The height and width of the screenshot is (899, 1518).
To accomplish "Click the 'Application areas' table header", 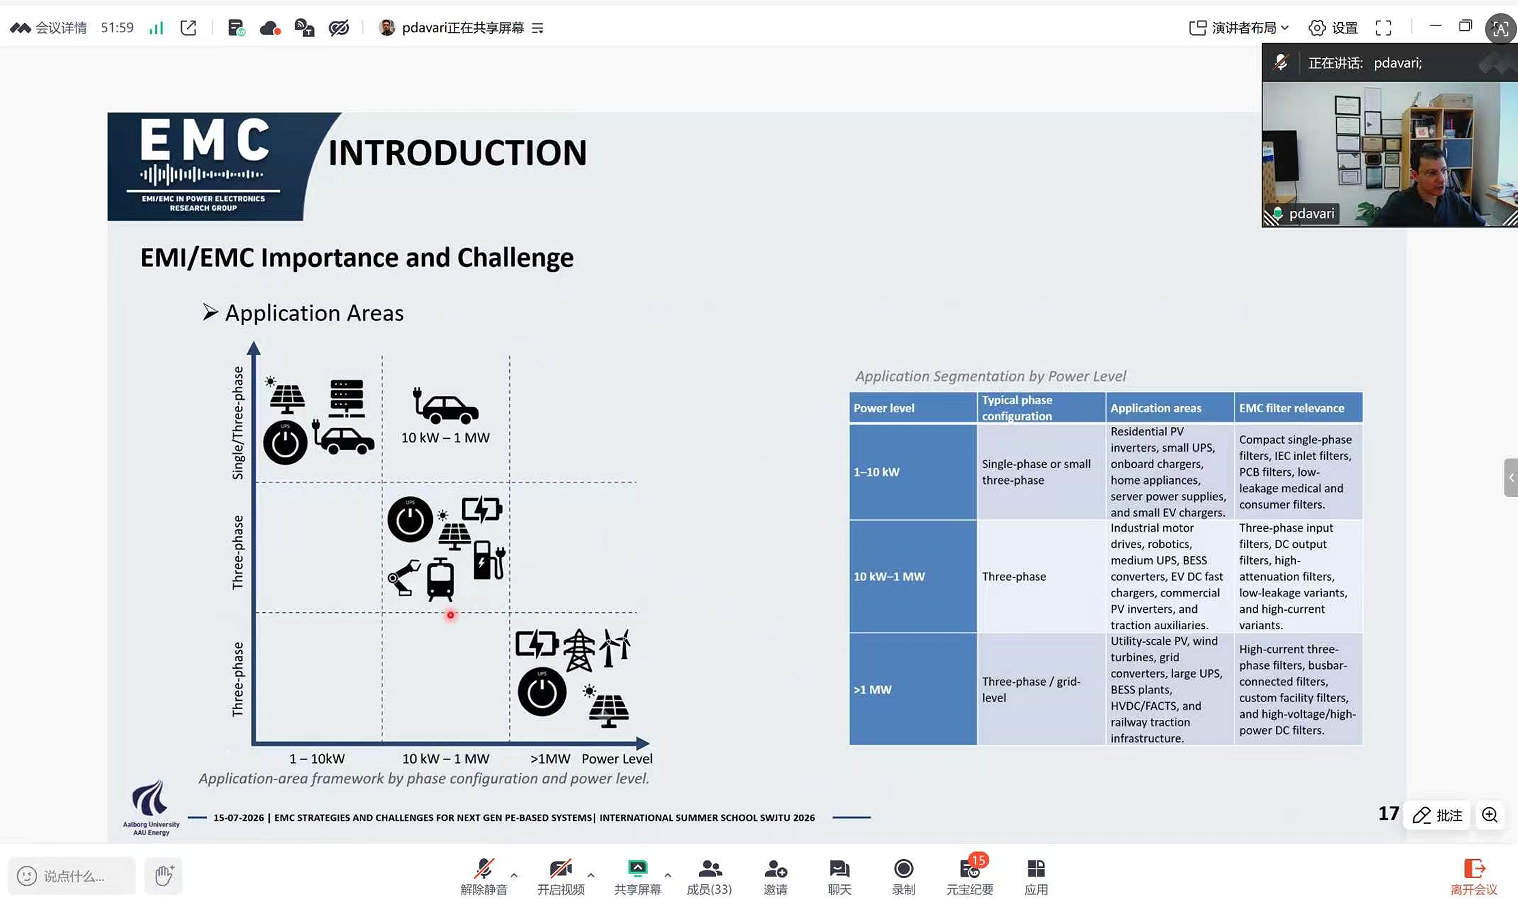I will tap(1170, 408).
